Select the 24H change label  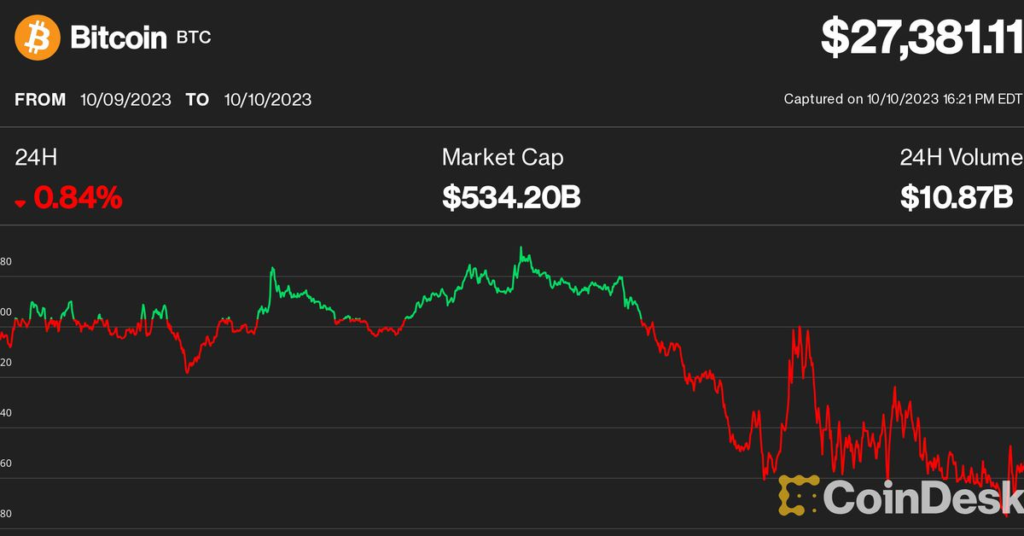[33, 157]
